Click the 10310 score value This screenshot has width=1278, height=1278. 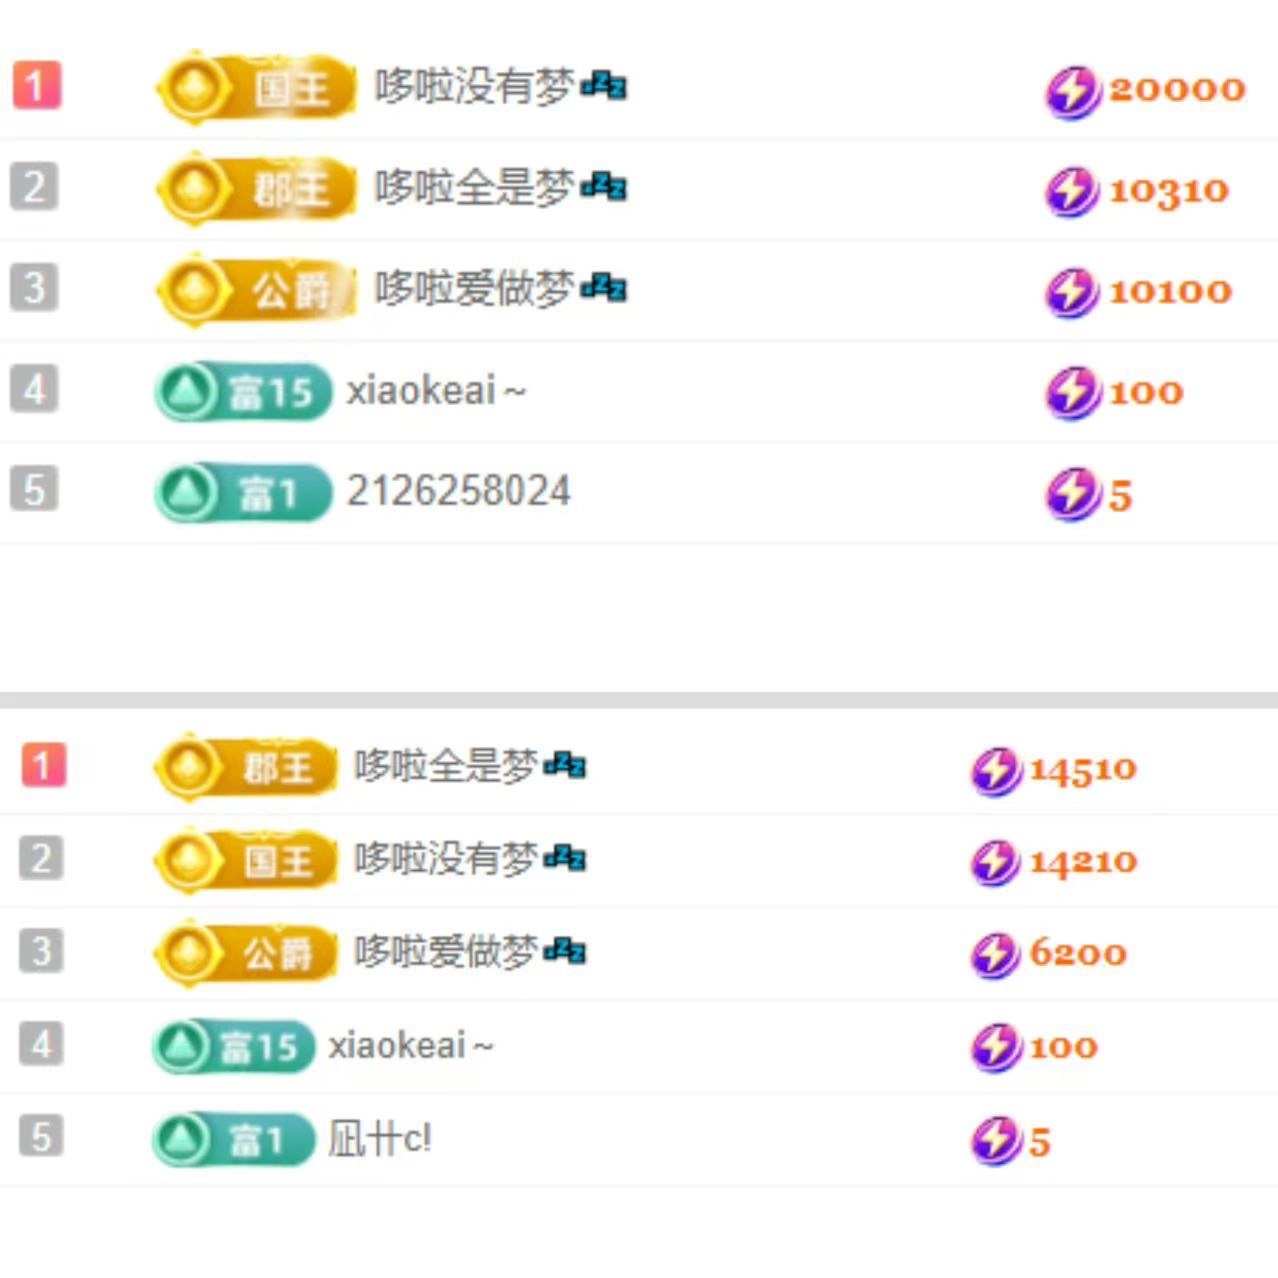(1168, 191)
